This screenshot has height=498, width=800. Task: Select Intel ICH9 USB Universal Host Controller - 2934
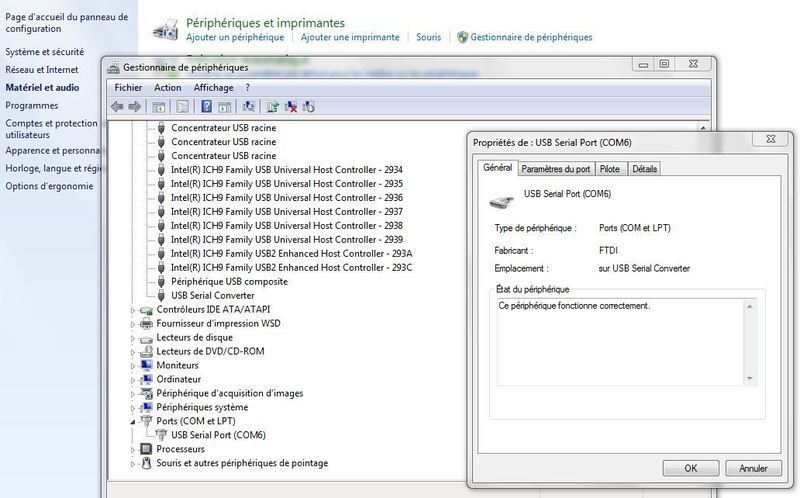coord(287,170)
